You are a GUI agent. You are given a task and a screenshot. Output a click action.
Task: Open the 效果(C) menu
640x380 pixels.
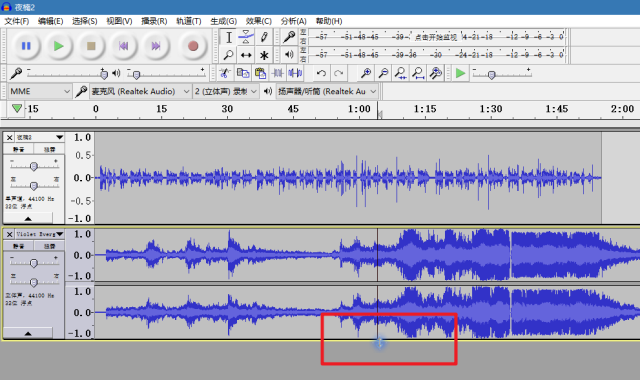258,21
